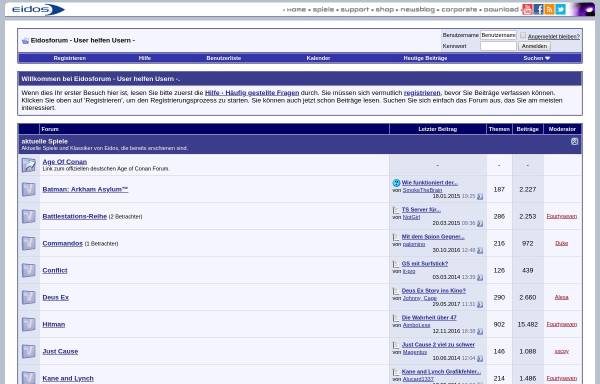The image size is (600, 384).
Task: Click the Battlestations-Reihe forum status icon
Action: click(x=29, y=216)
